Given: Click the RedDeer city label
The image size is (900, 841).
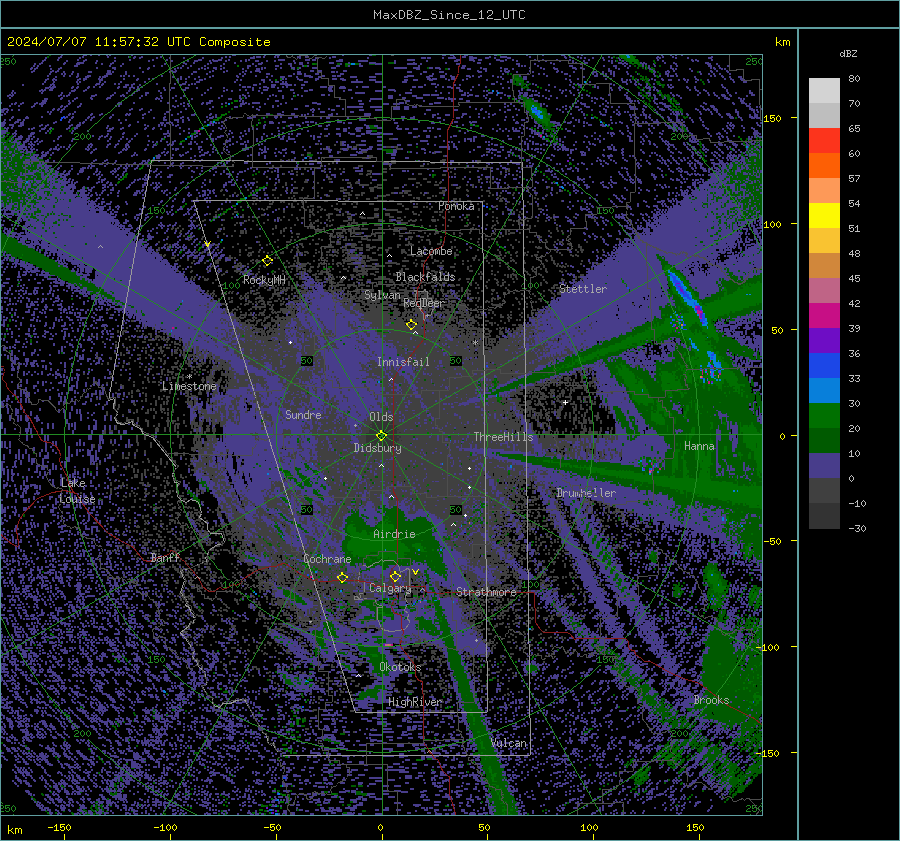Looking at the screenshot, I should (424, 303).
